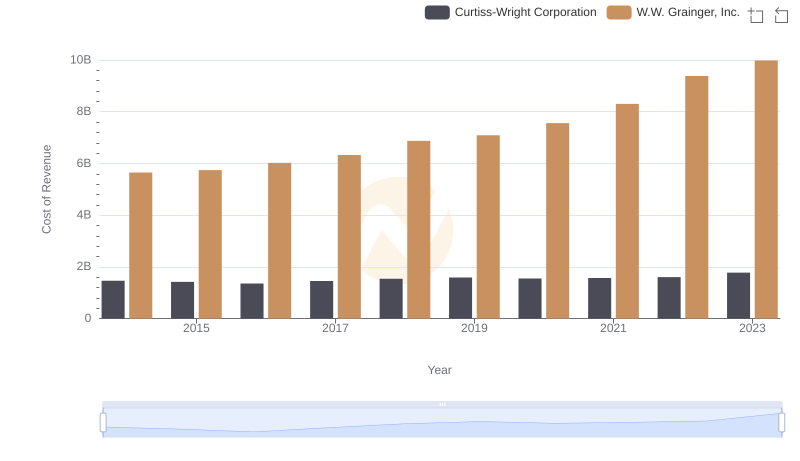Select the 2021 W.W. Grainger bar

[628, 211]
